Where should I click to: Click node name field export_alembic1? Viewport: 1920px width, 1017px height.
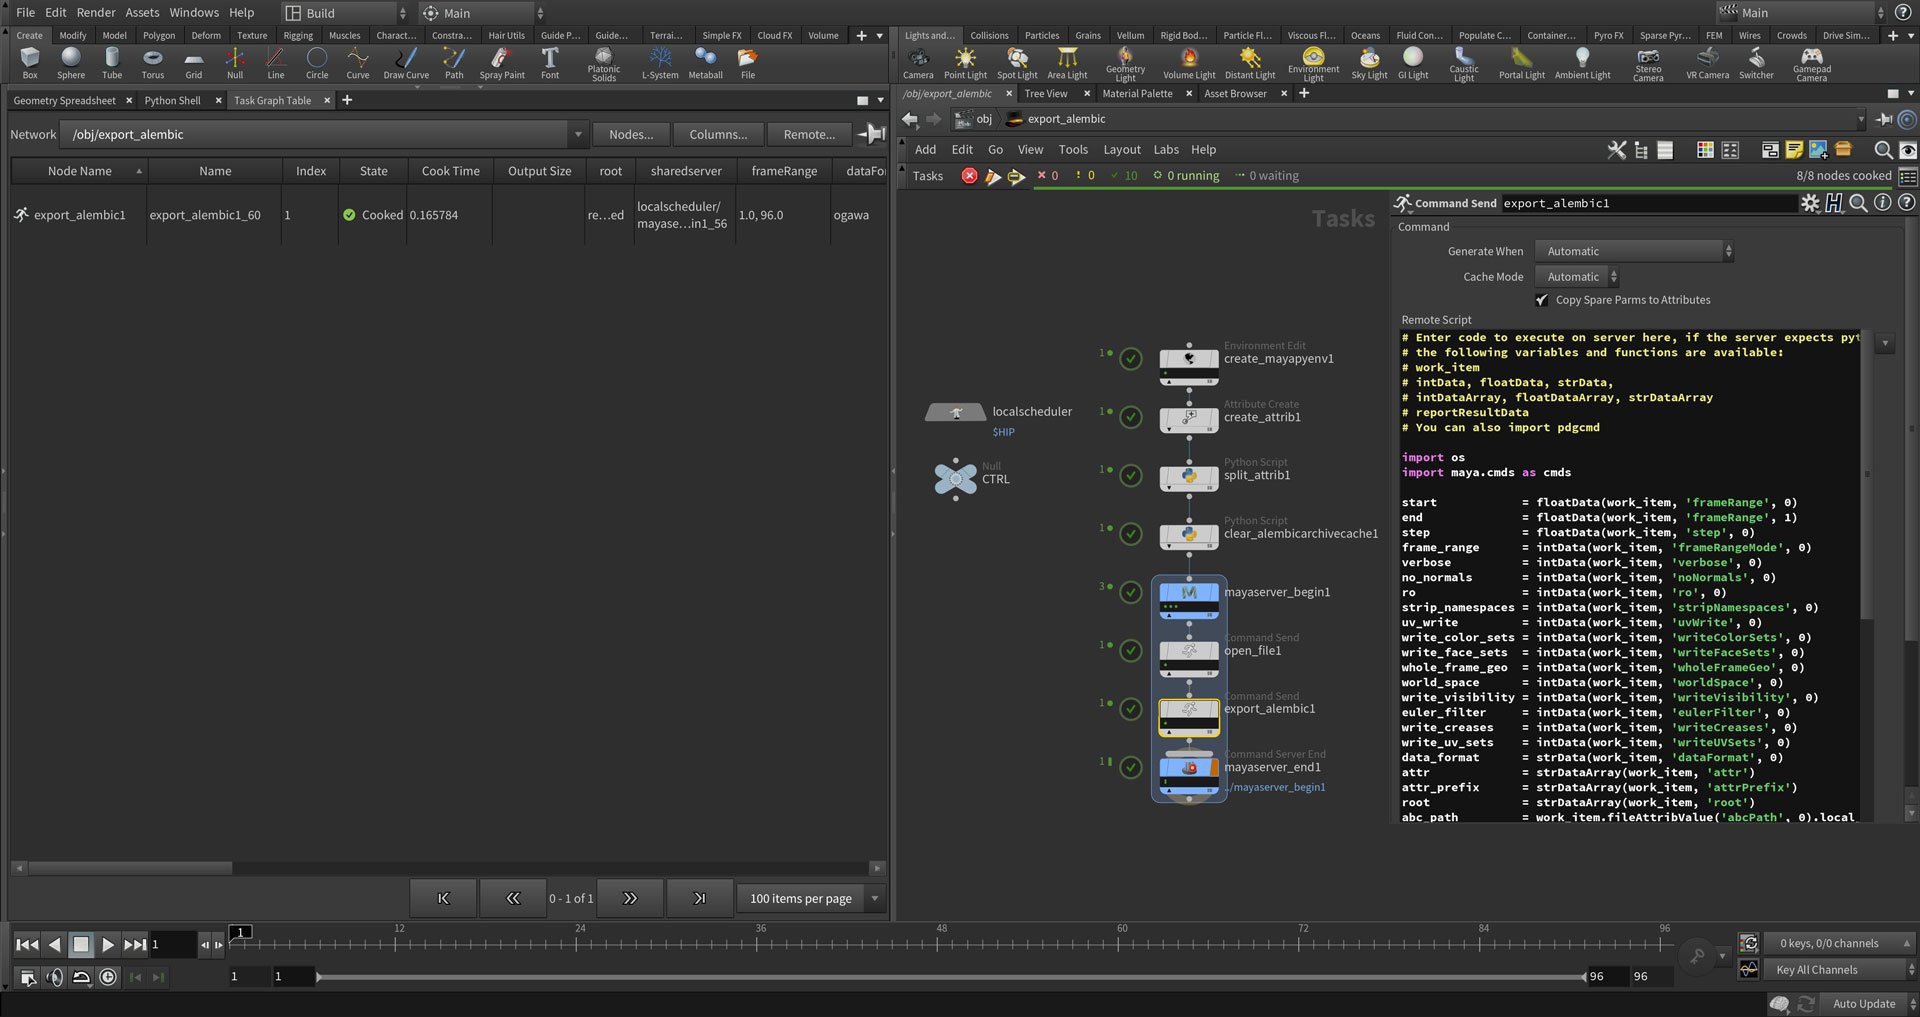(x=1650, y=203)
